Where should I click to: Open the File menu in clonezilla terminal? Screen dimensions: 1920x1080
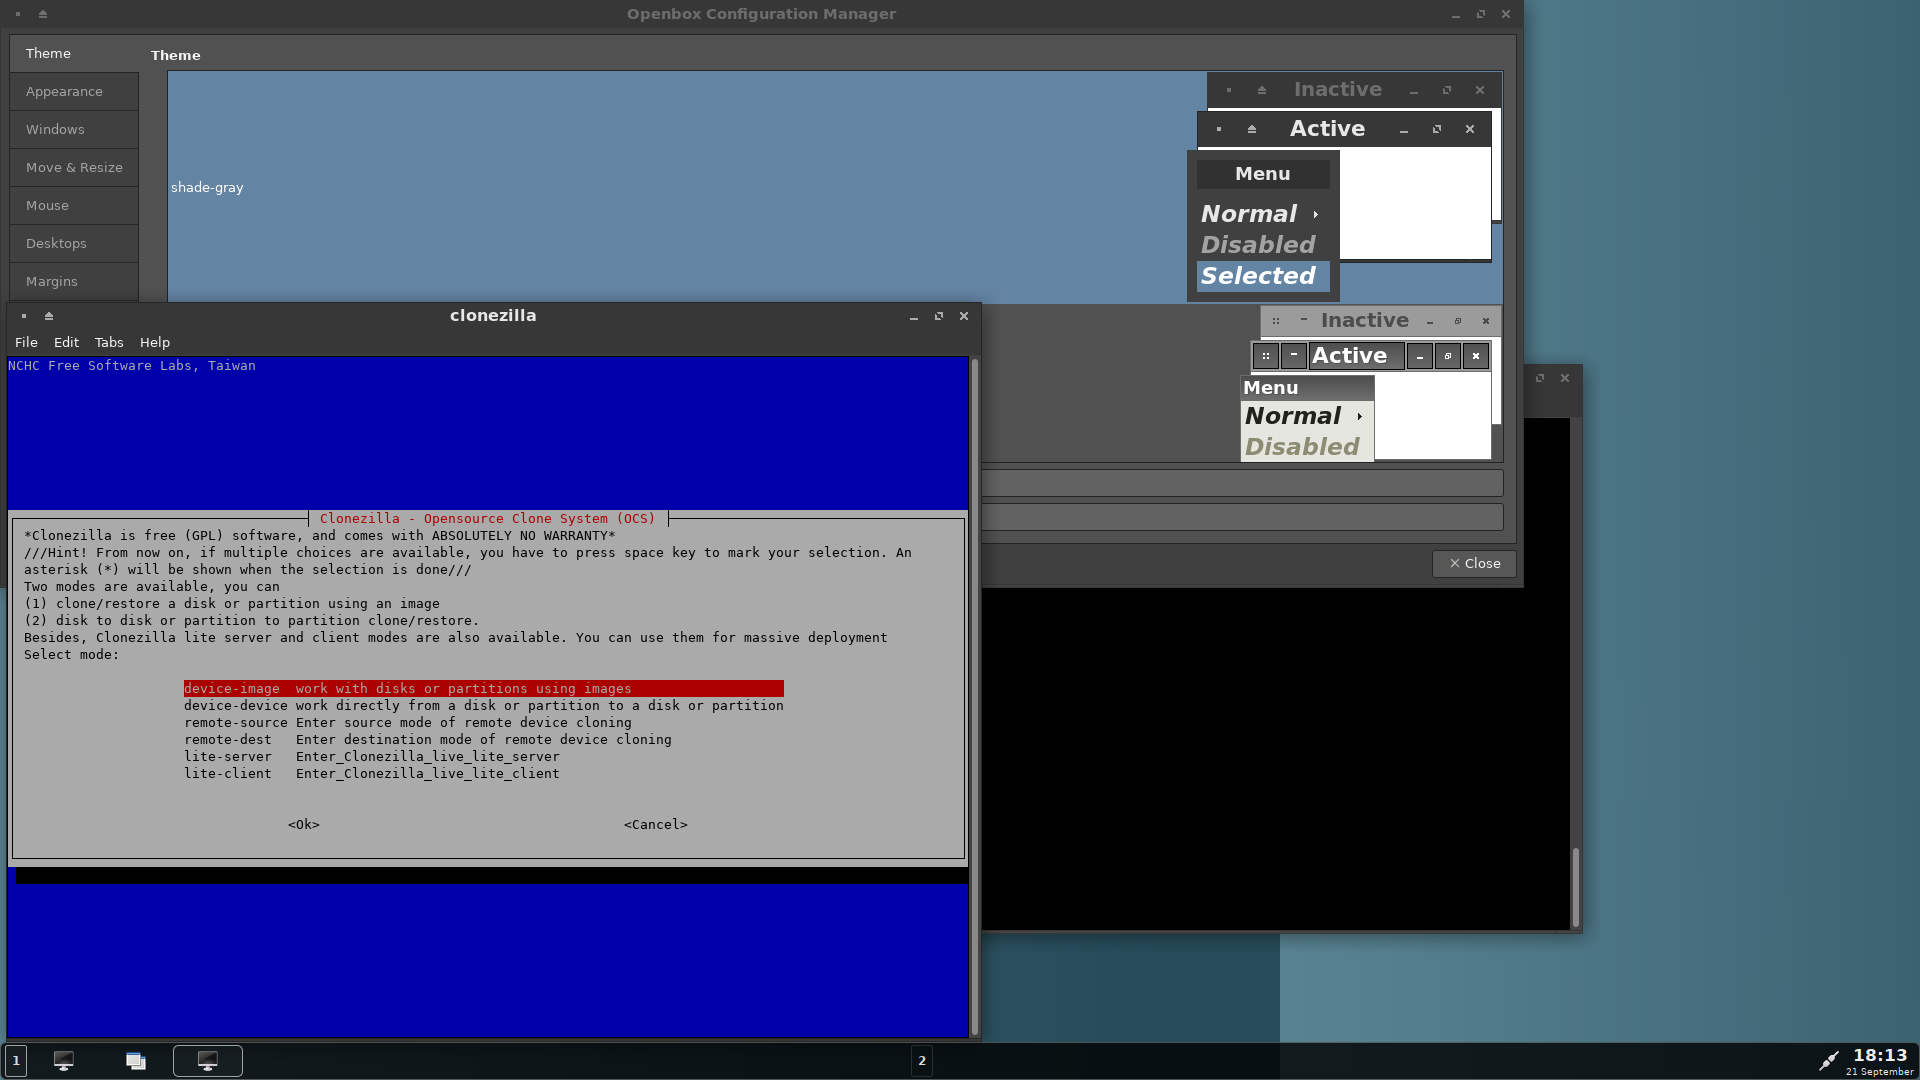point(26,342)
